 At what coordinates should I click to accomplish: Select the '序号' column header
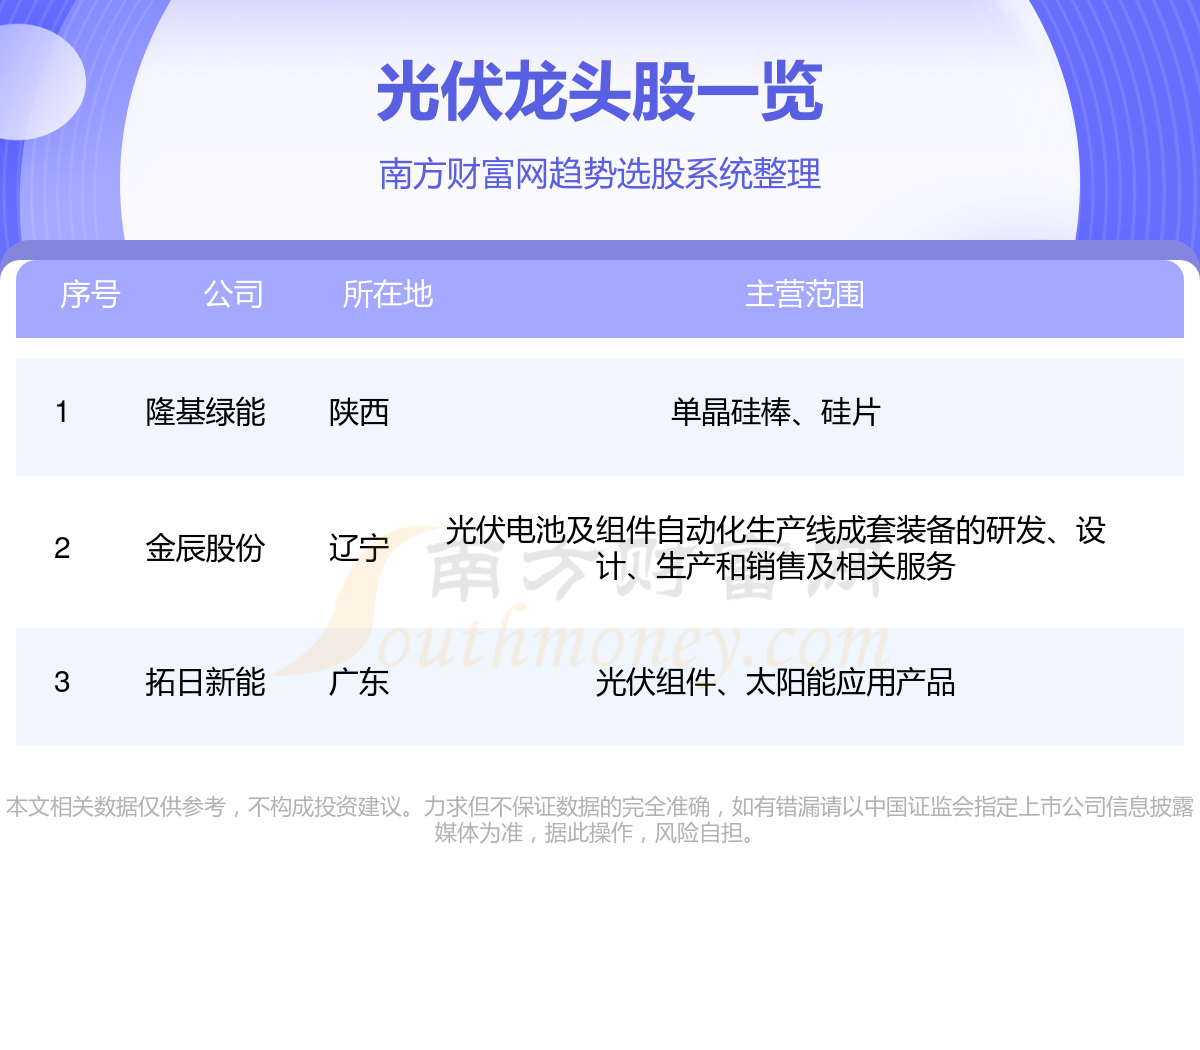tap(90, 294)
